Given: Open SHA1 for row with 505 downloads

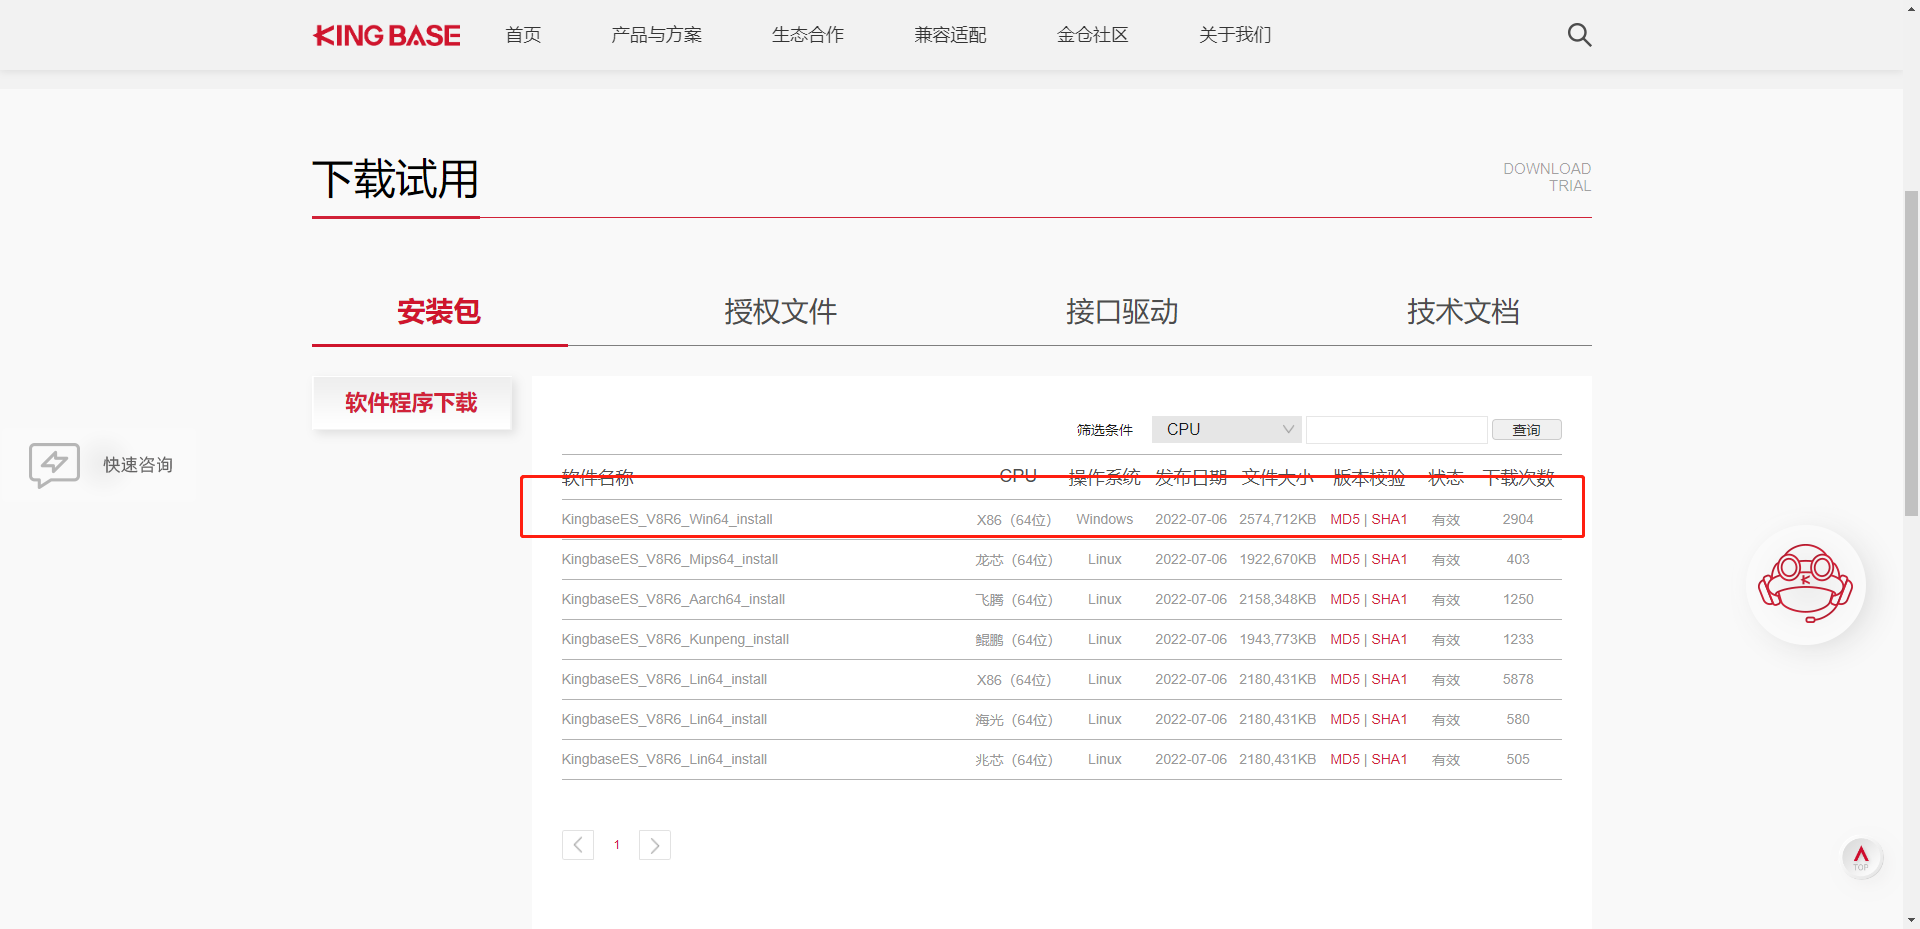Looking at the screenshot, I should click(x=1389, y=759).
